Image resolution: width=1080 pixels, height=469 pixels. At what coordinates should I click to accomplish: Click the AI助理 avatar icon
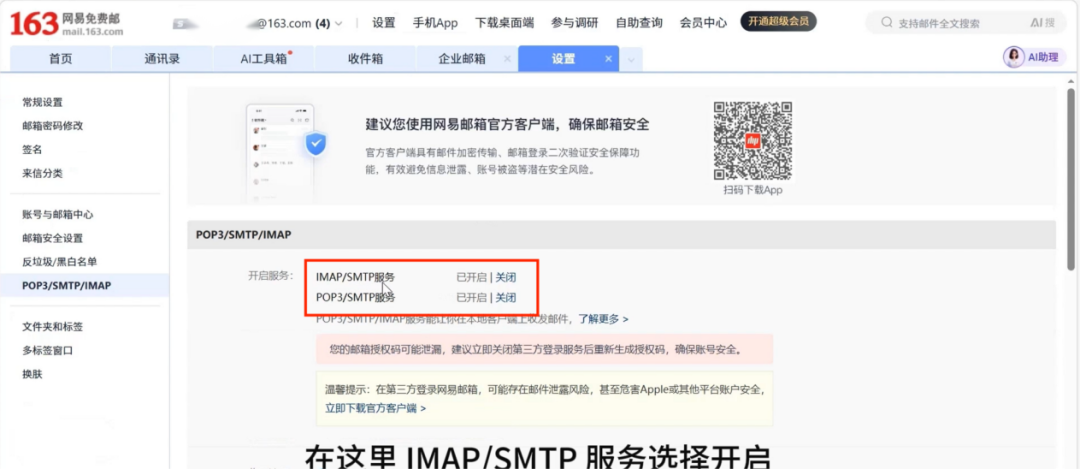1014,58
